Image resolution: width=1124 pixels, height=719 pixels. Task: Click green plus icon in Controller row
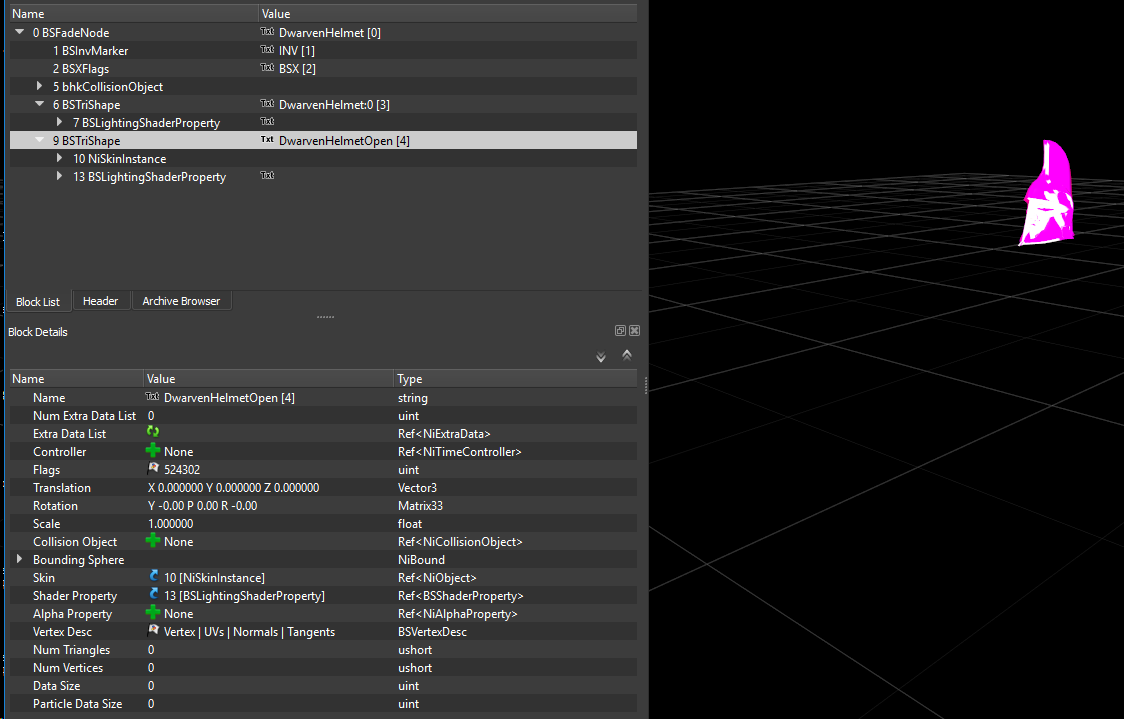pyautogui.click(x=153, y=450)
